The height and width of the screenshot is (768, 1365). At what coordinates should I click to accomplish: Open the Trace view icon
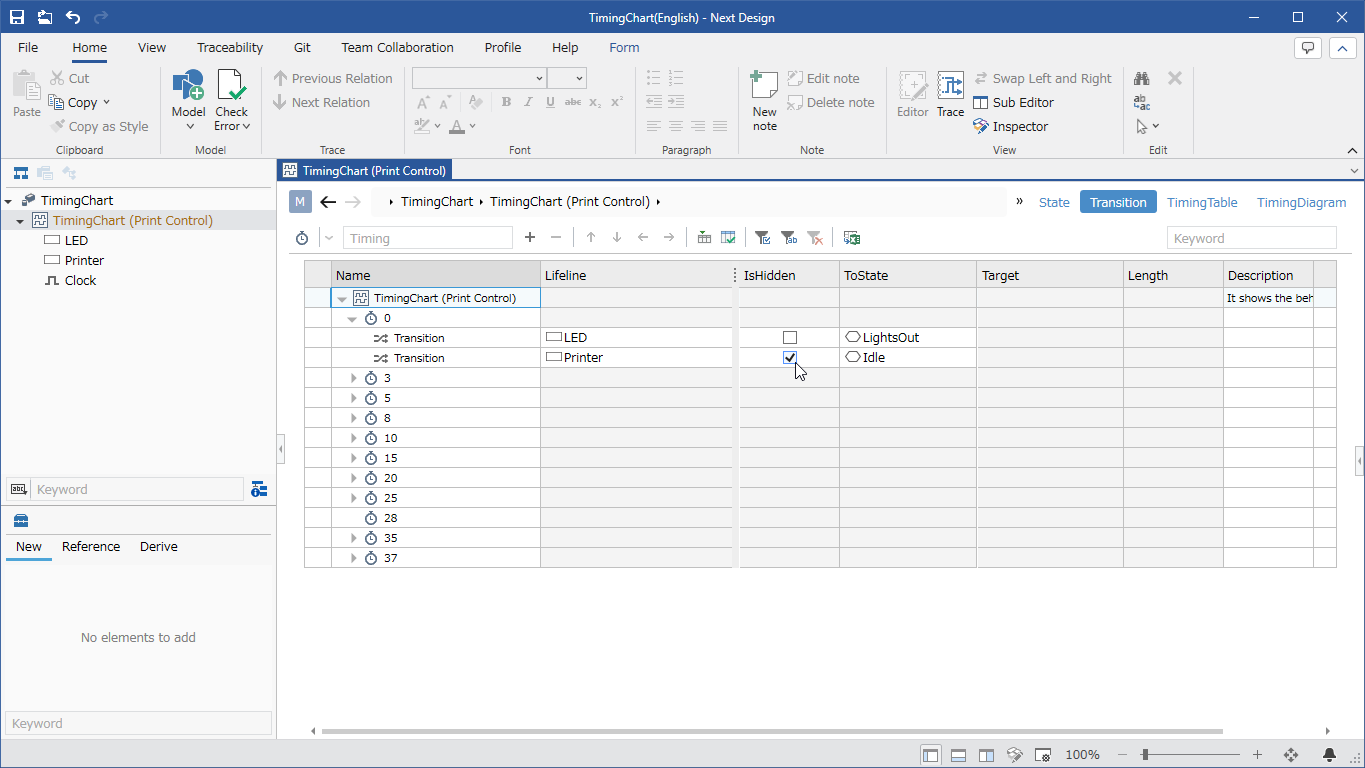(950, 94)
